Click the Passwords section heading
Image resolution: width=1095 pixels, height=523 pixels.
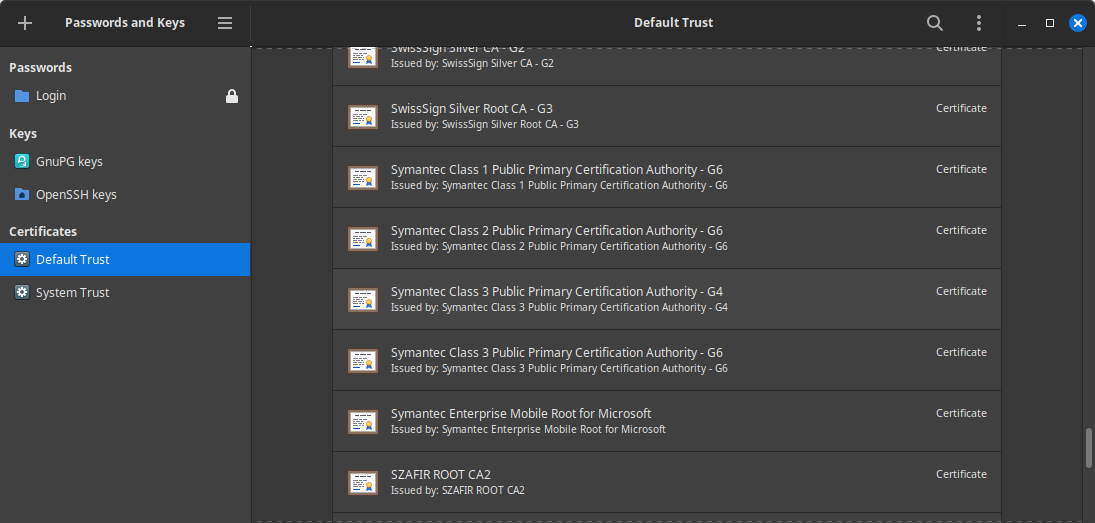(41, 68)
